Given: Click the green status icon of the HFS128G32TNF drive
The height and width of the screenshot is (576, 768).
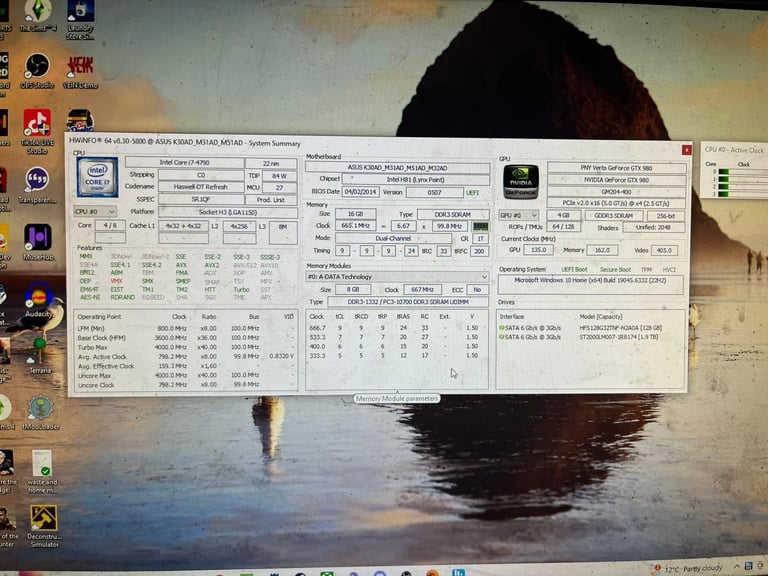Looking at the screenshot, I should [502, 328].
